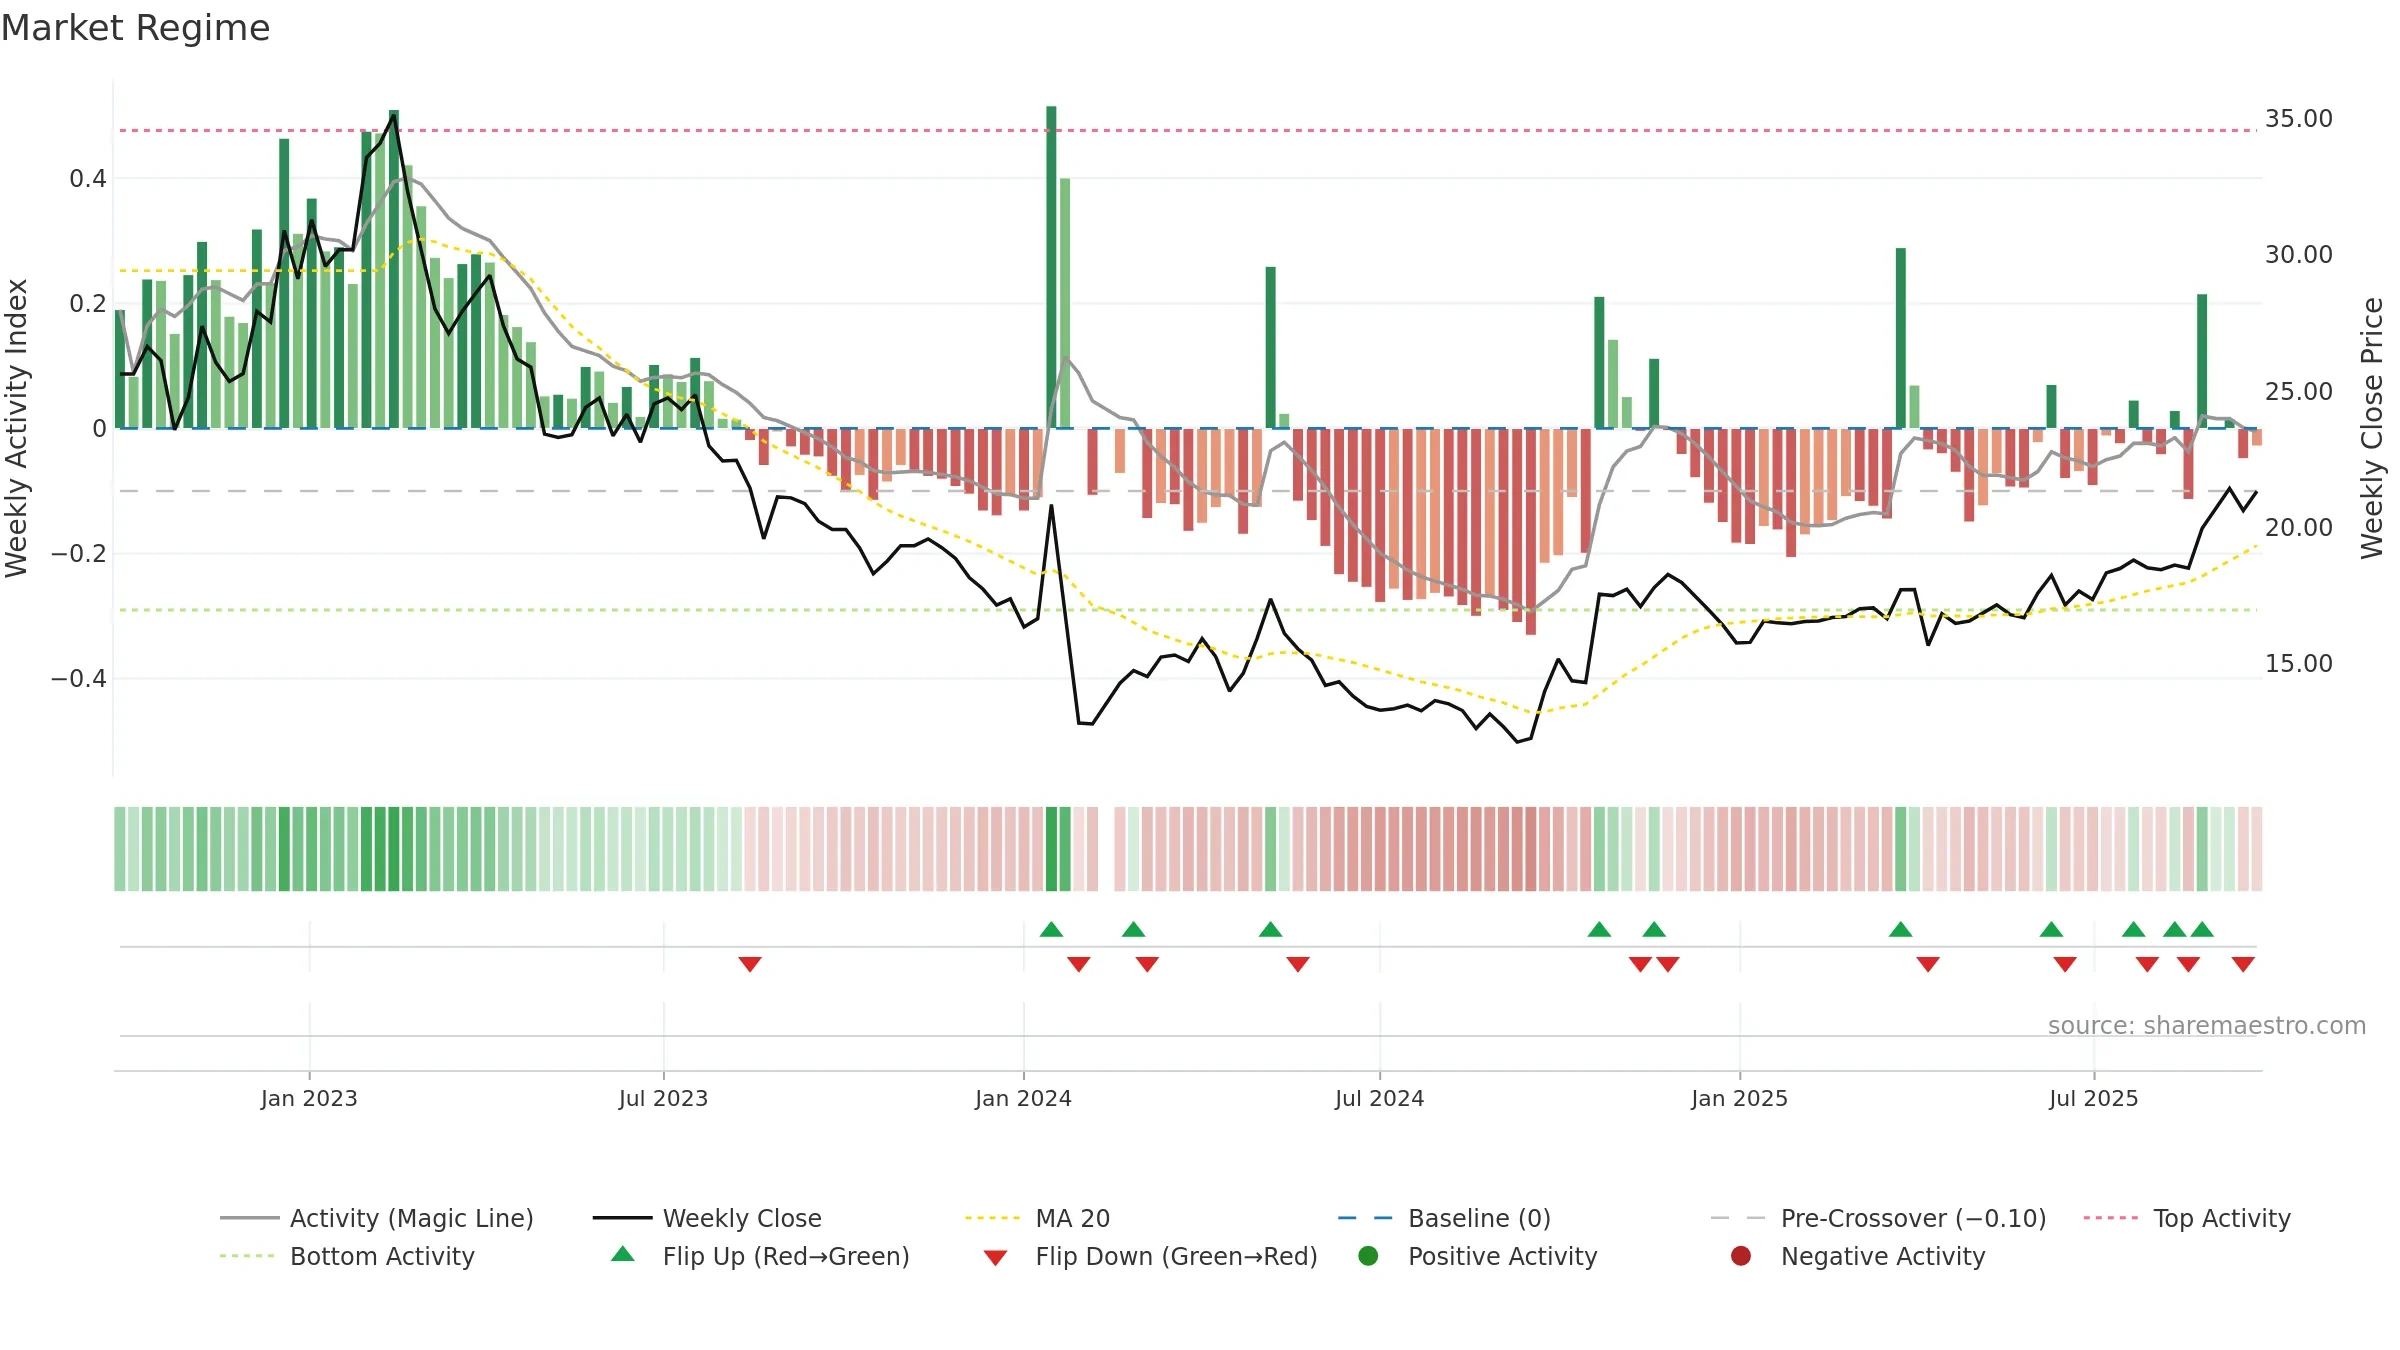Click the −0.4 activity axis value
The width and height of the screenshot is (2400, 1350).
pyautogui.click(x=79, y=679)
